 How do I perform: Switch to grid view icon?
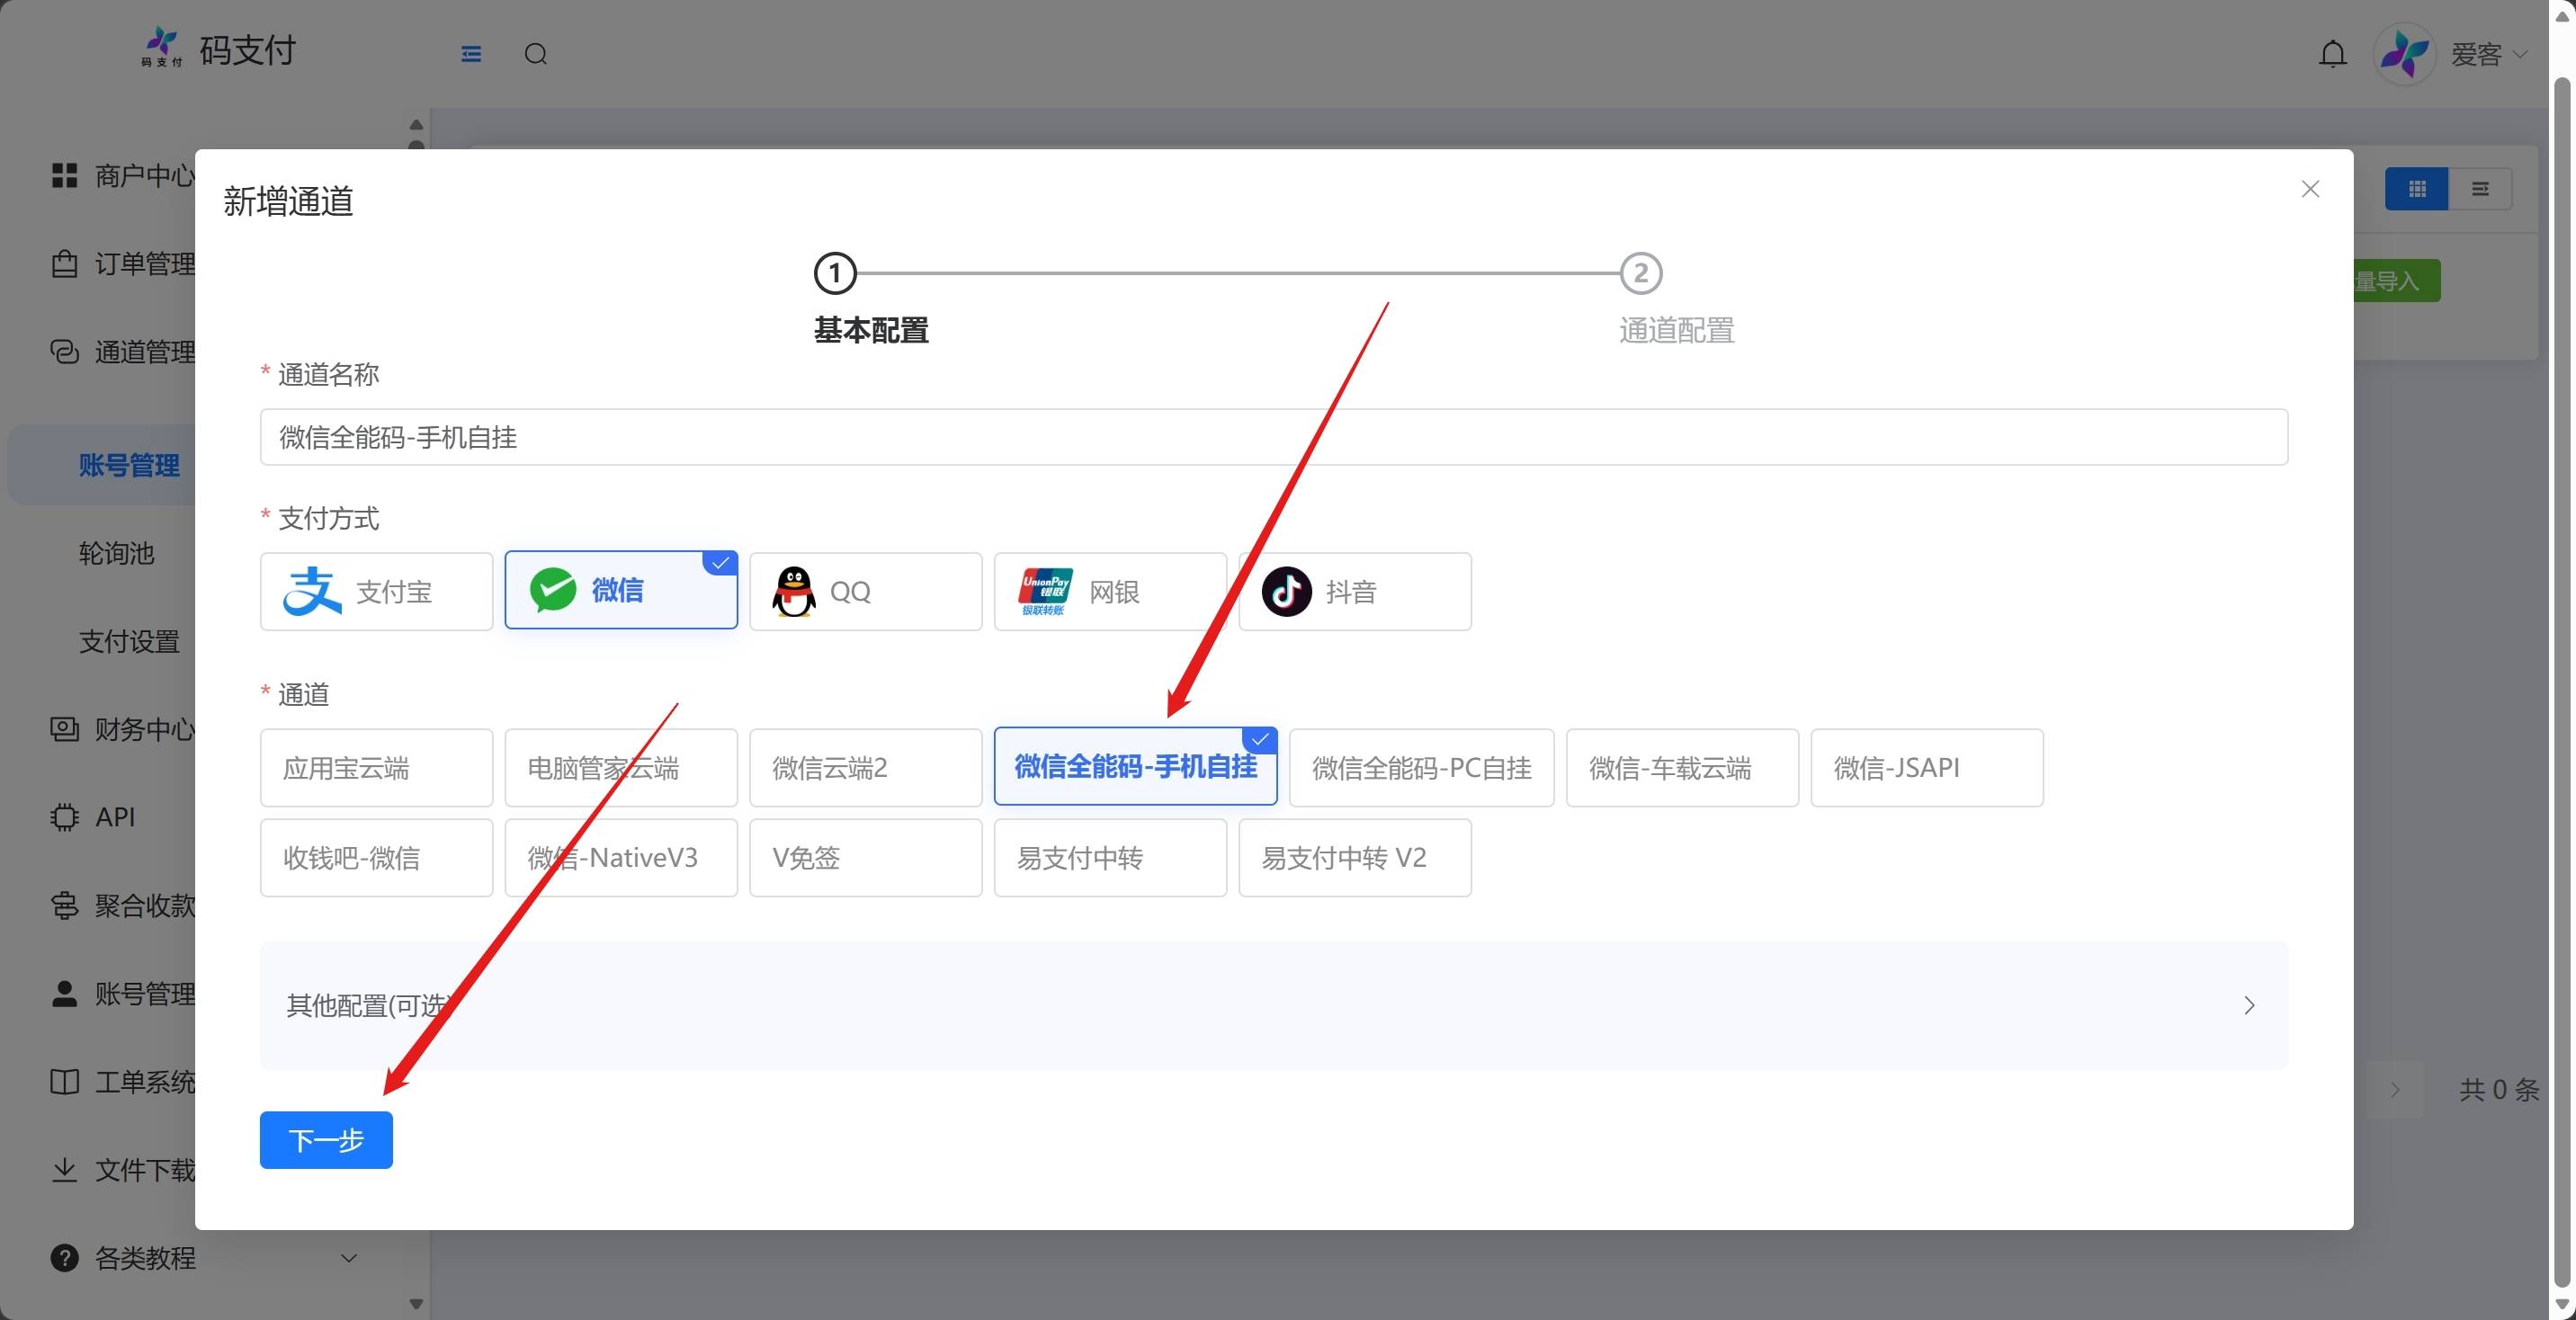tap(2417, 189)
